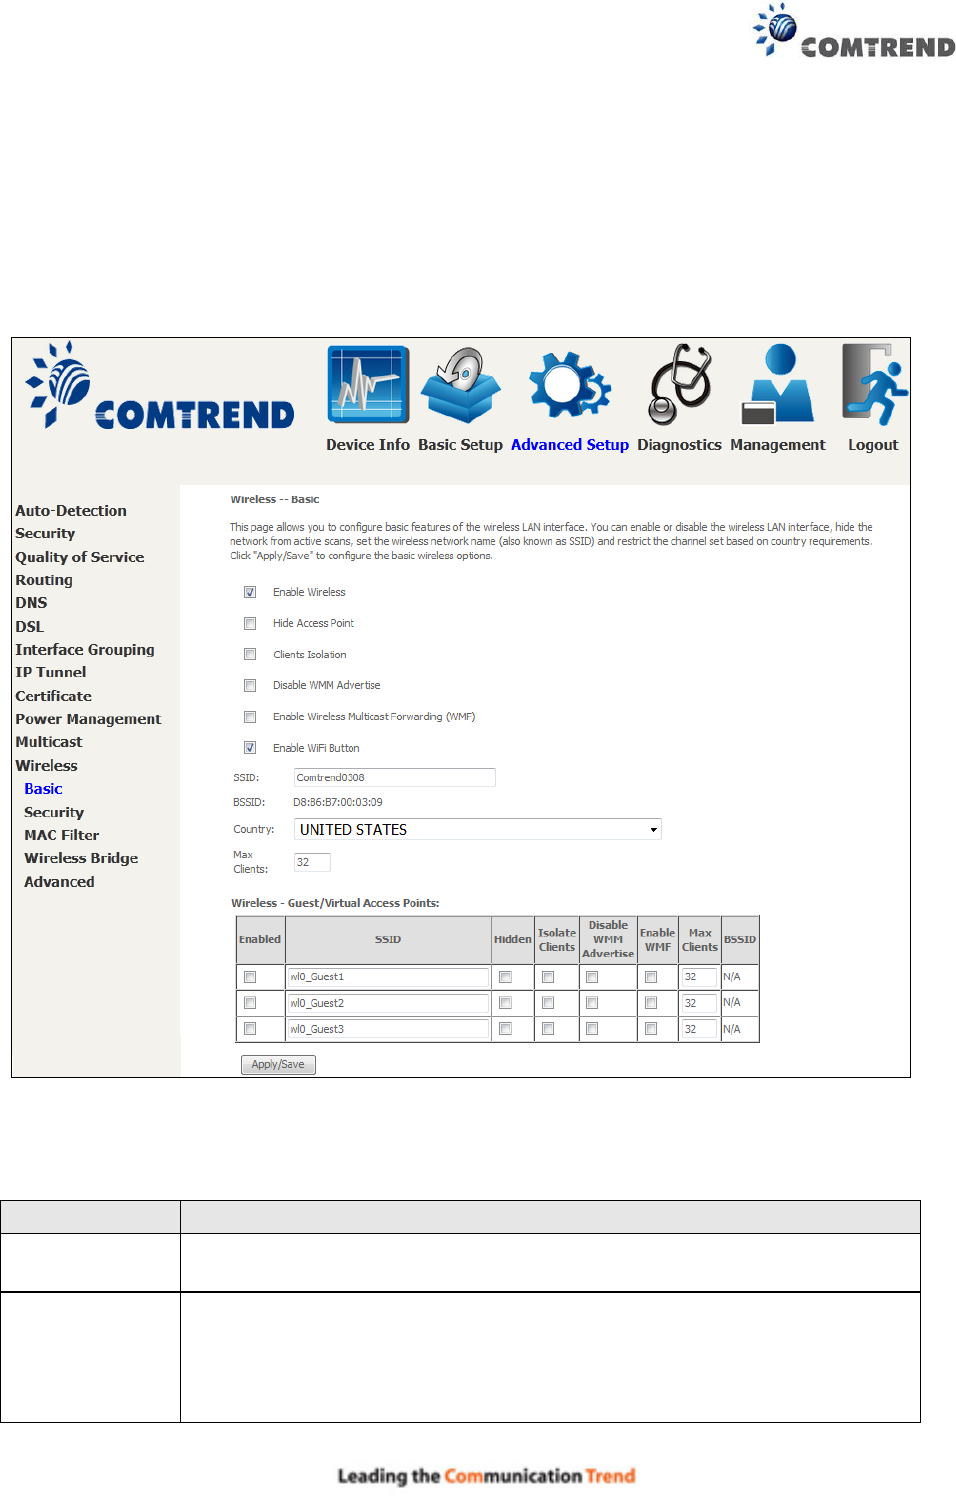Open Power Management in the sidebar
This screenshot has height=1500, width=956.
(88, 719)
